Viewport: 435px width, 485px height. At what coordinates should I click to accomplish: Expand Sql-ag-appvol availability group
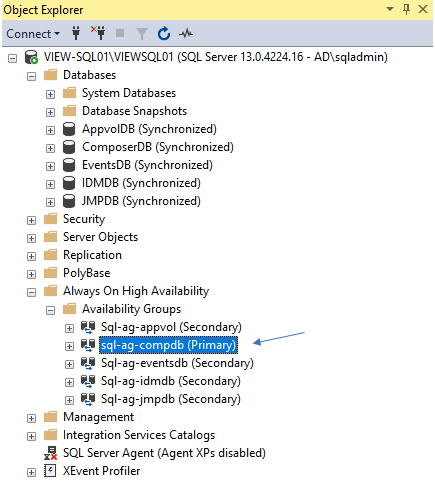[69, 328]
